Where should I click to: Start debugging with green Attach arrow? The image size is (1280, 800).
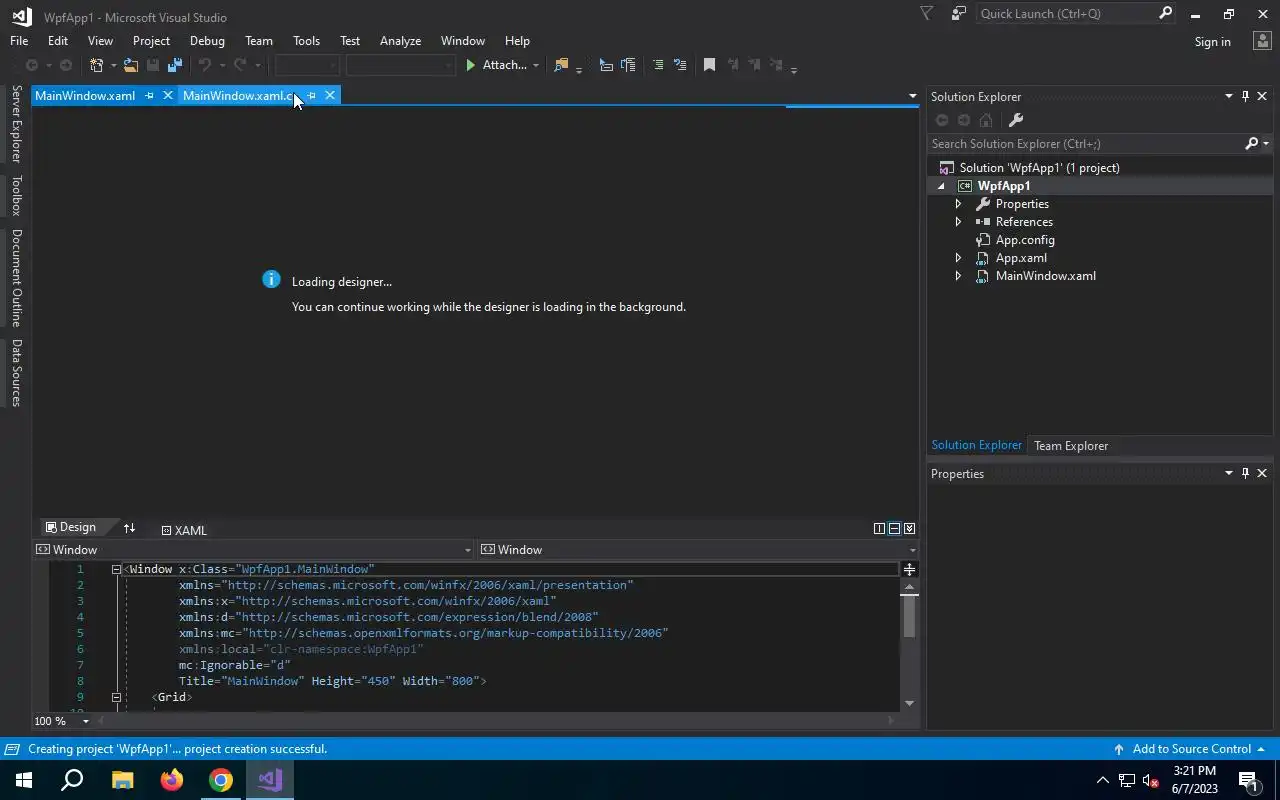[471, 65]
